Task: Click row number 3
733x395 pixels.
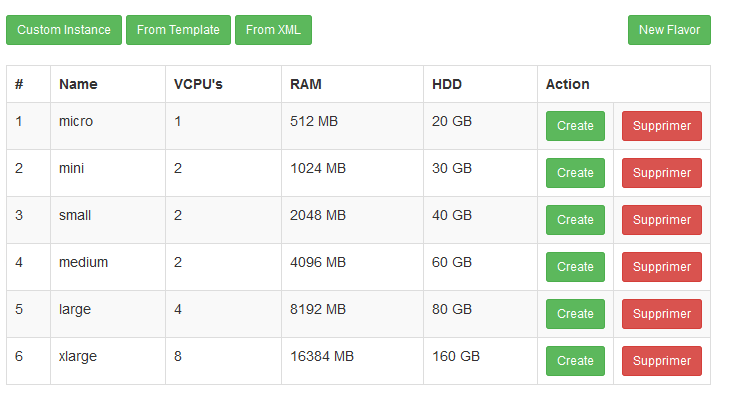Action: tap(19, 215)
